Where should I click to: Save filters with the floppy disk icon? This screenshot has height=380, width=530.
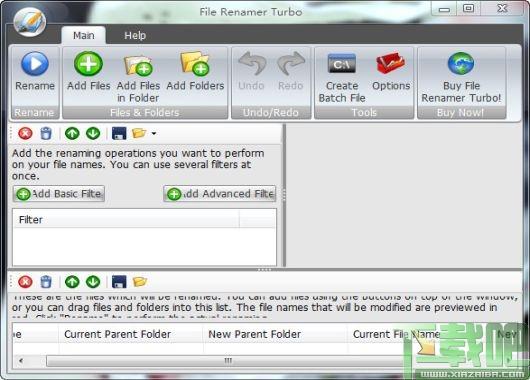(119, 133)
